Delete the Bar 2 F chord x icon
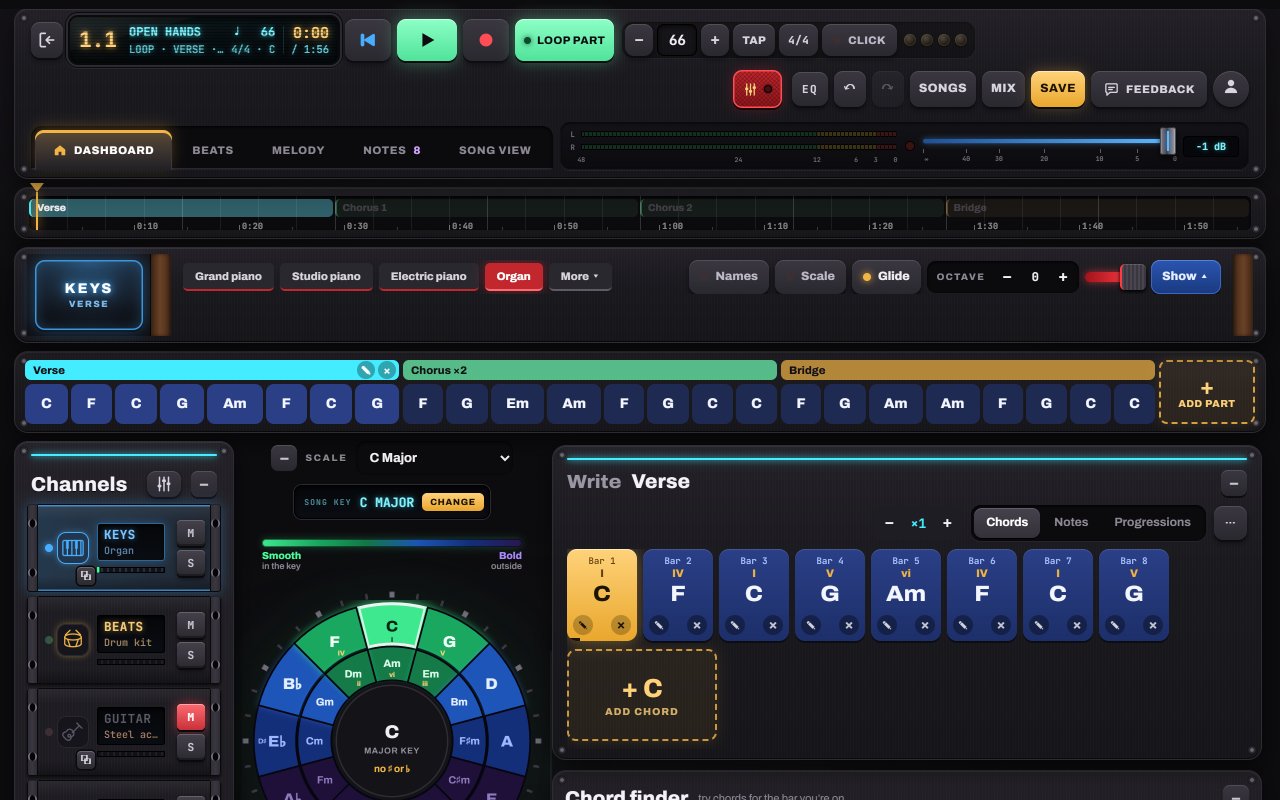 coord(696,625)
